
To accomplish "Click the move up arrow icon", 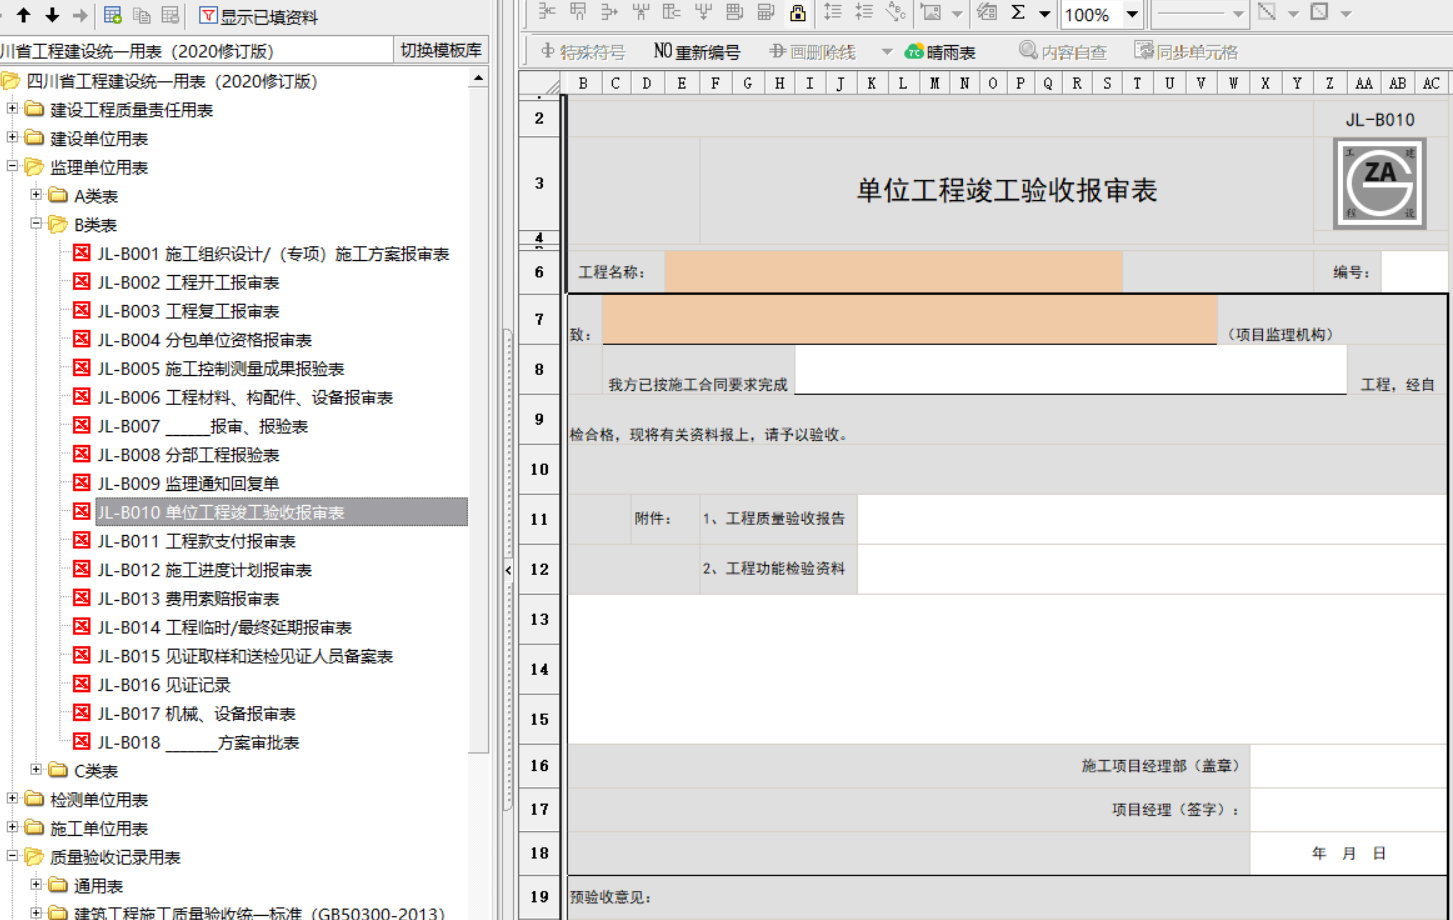I will [24, 15].
